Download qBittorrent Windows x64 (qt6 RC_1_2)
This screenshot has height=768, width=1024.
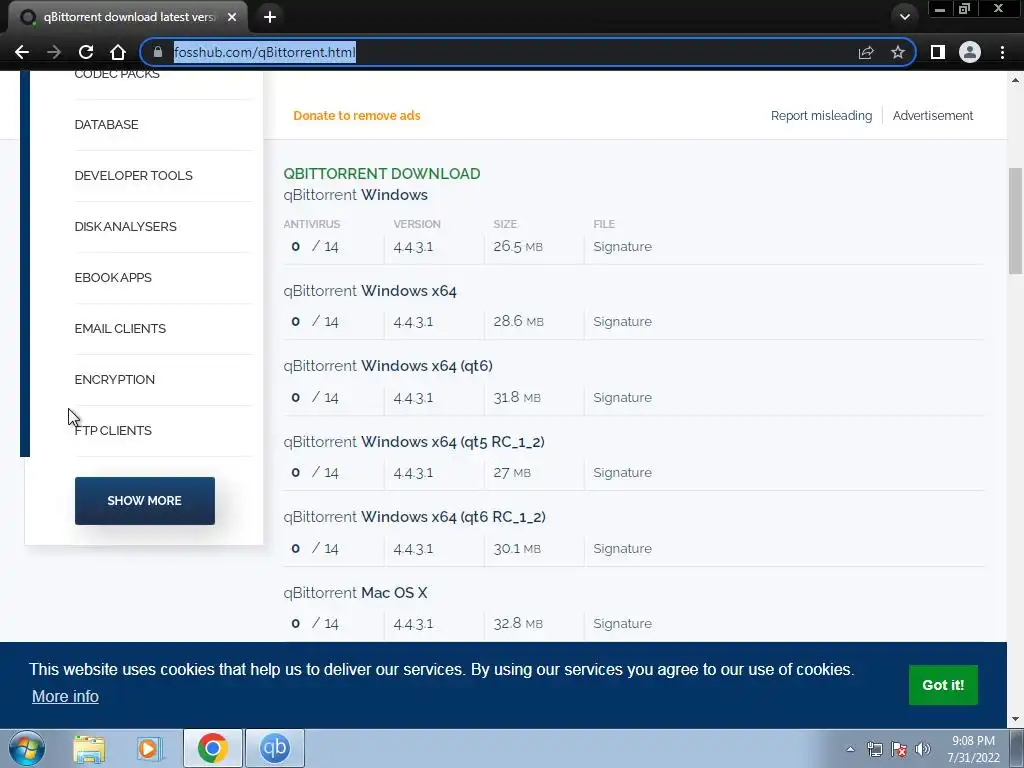point(415,517)
